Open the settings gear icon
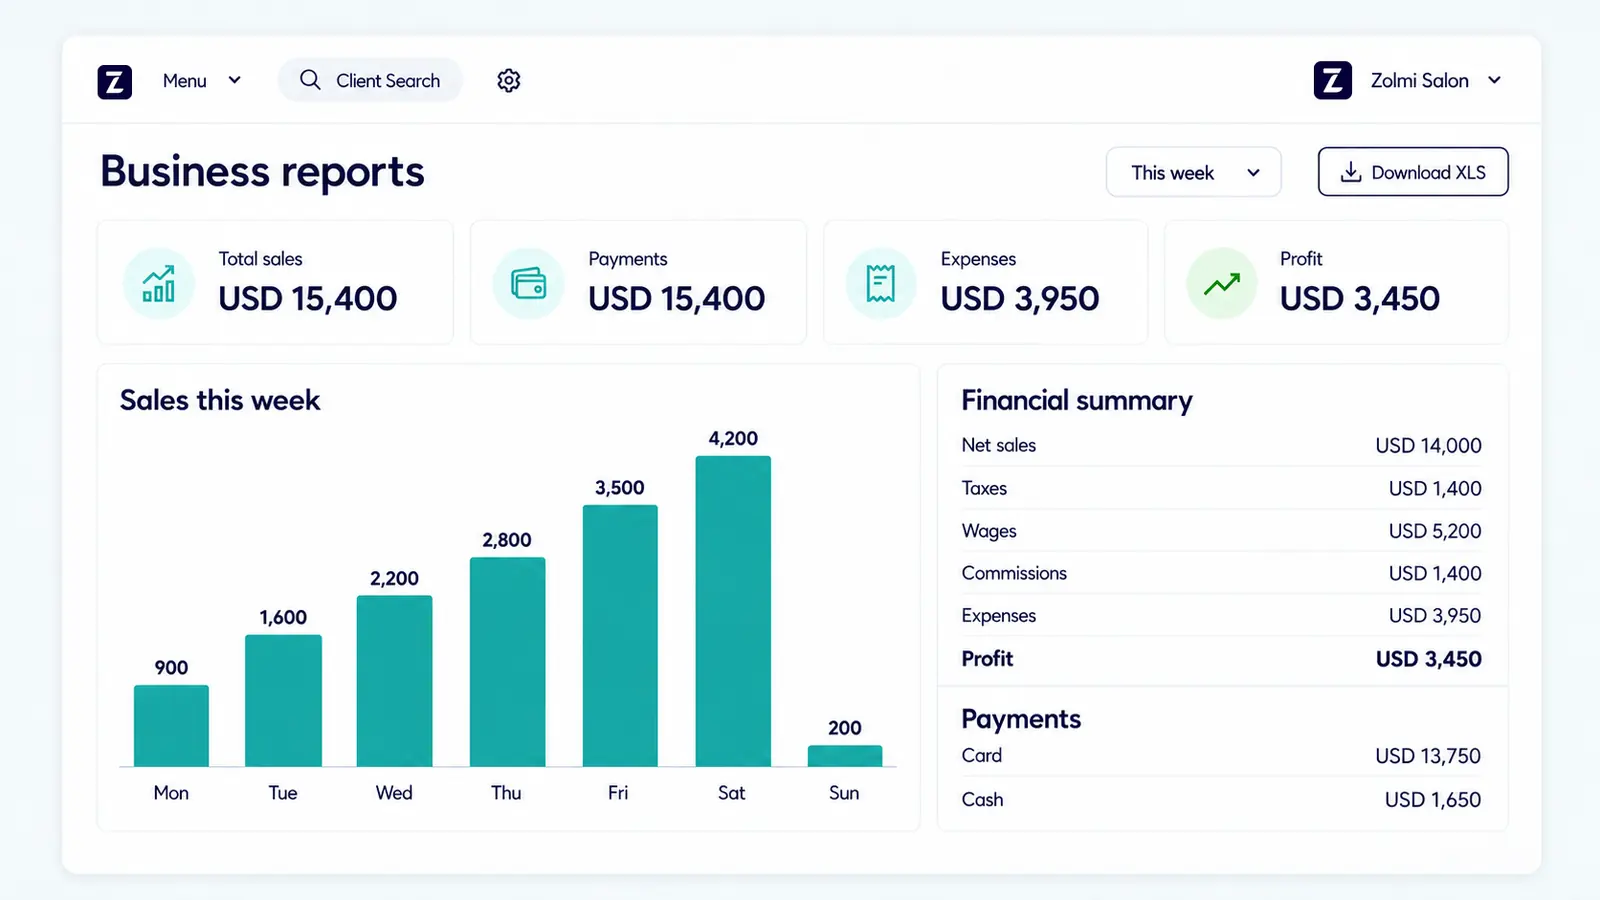This screenshot has height=900, width=1600. (509, 80)
